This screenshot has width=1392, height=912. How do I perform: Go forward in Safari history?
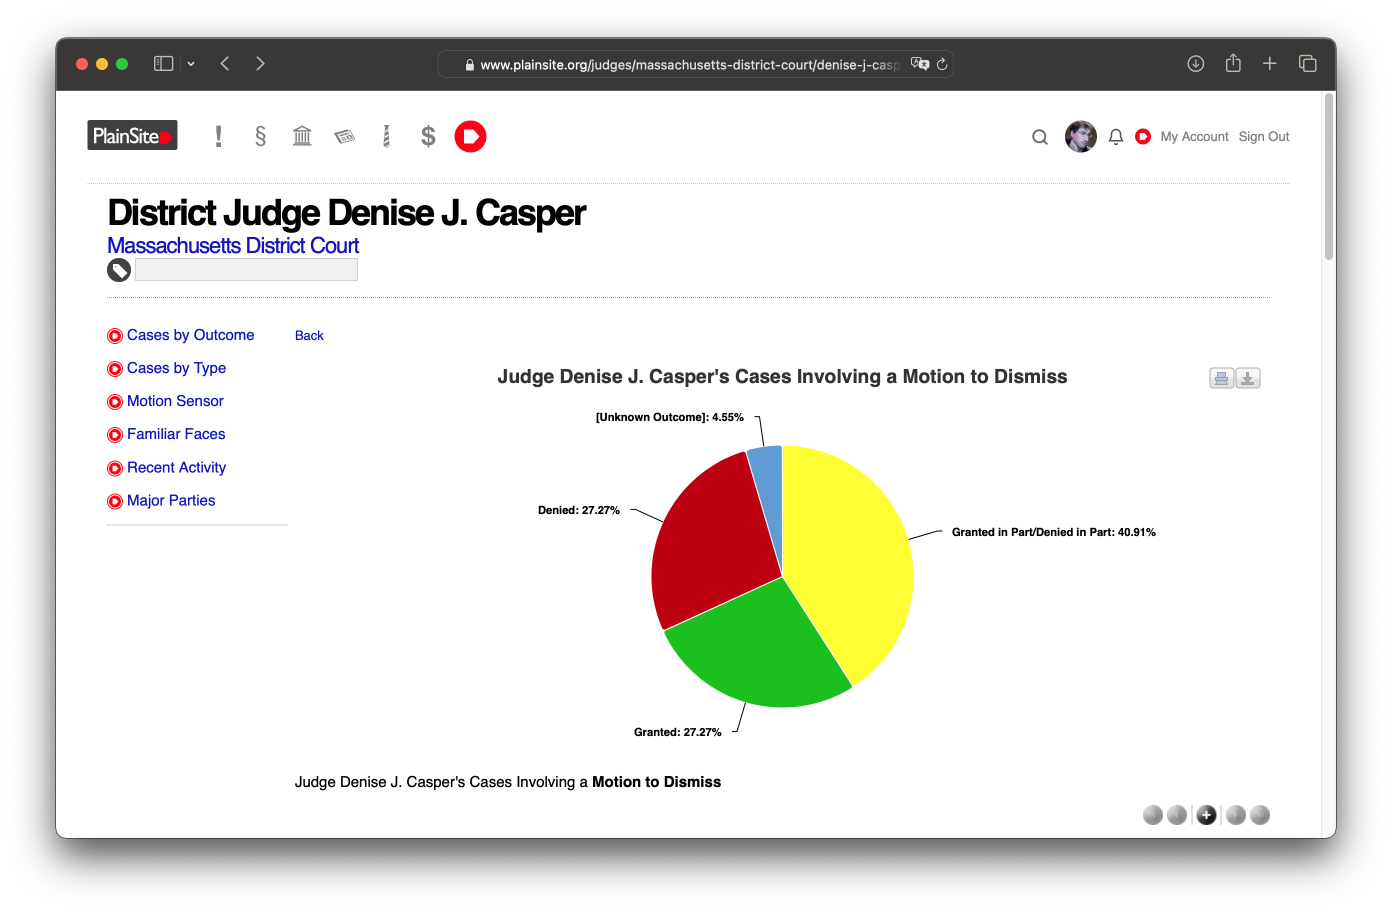point(260,63)
